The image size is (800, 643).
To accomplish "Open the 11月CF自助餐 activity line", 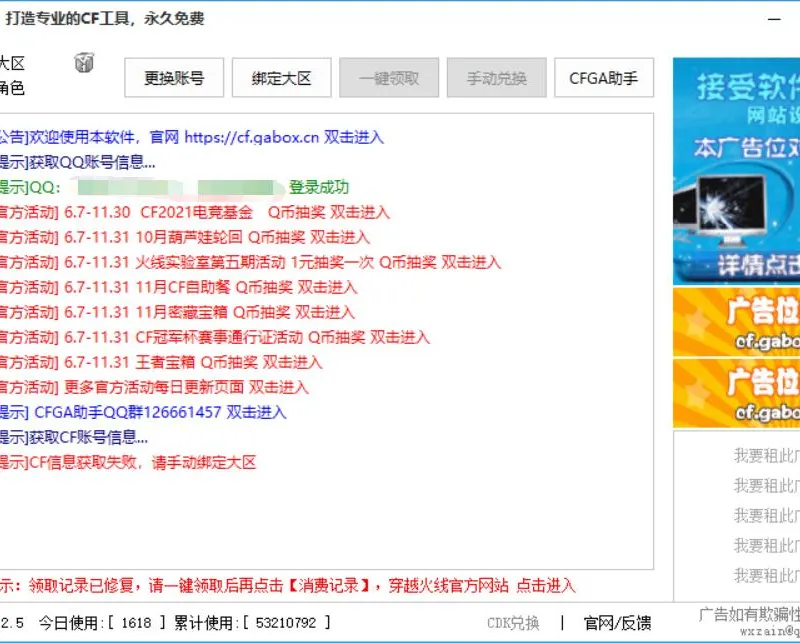I will [x=179, y=287].
